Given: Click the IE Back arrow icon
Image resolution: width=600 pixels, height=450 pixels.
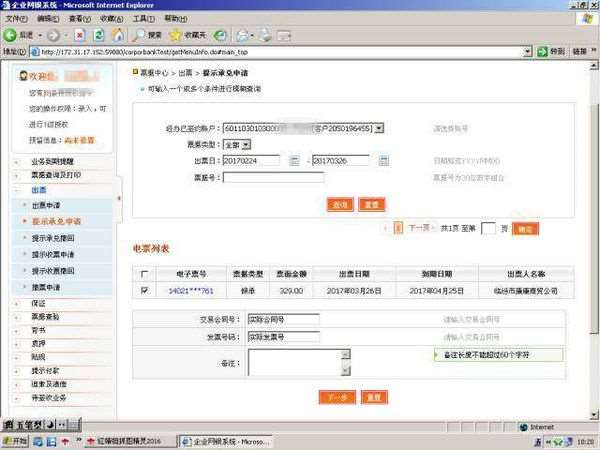Looking at the screenshot, I should (x=10, y=35).
